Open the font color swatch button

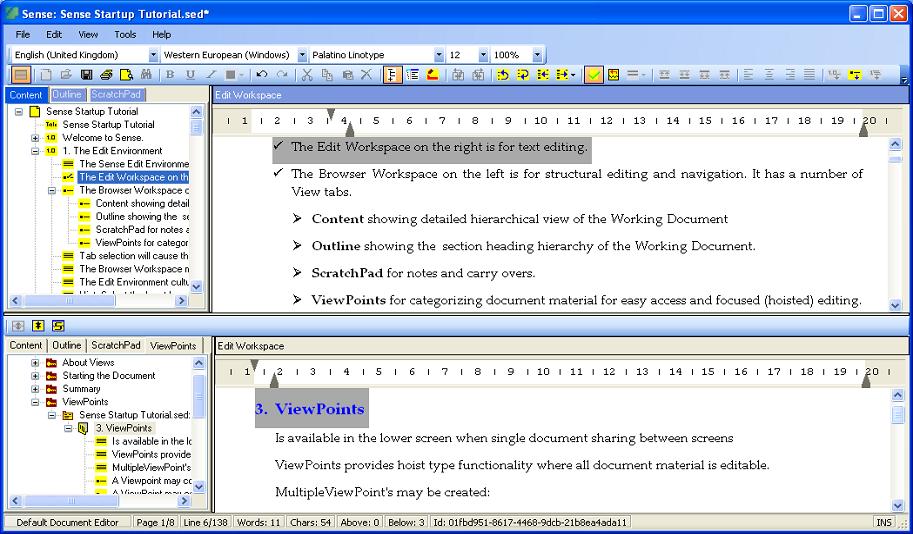[x=231, y=75]
